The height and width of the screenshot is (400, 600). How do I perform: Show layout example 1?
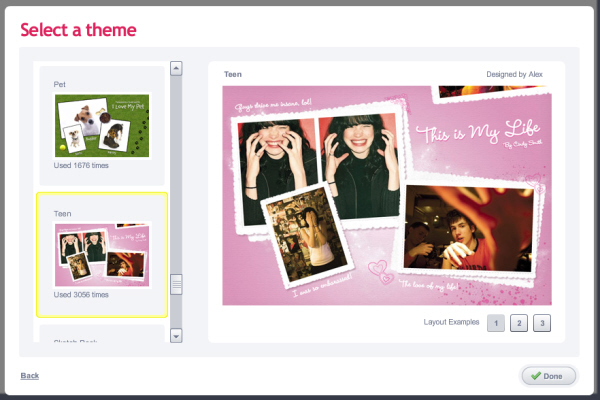pyautogui.click(x=496, y=323)
